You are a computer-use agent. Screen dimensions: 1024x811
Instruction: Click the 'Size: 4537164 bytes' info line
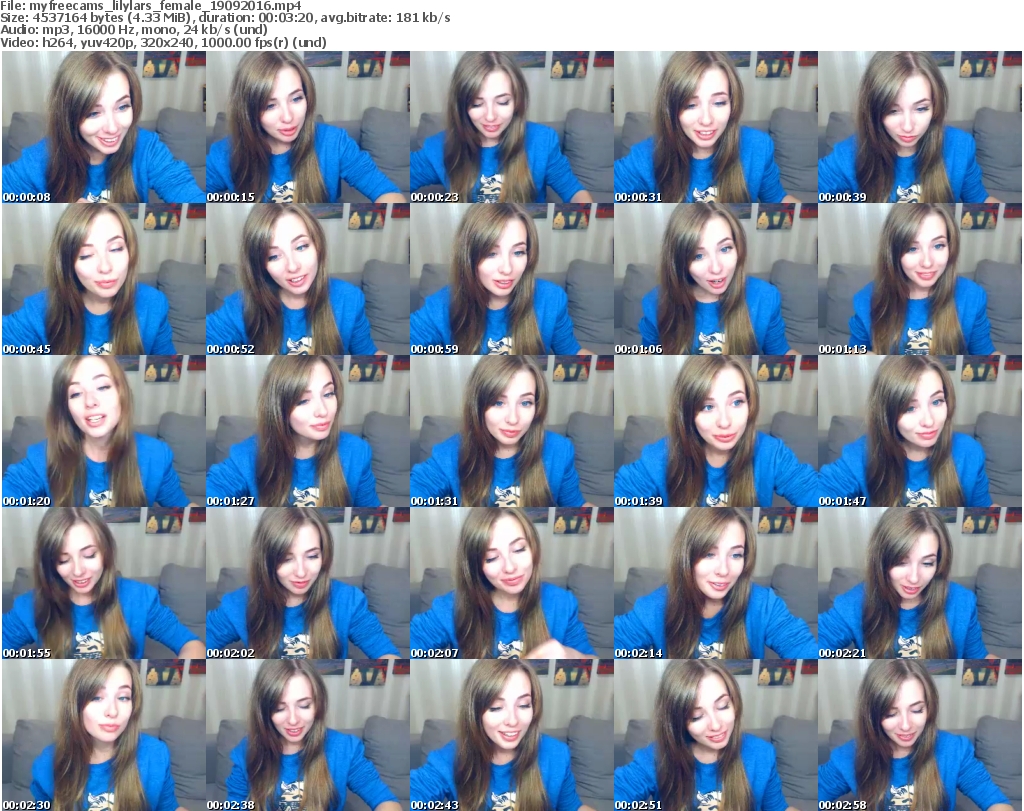[225, 18]
